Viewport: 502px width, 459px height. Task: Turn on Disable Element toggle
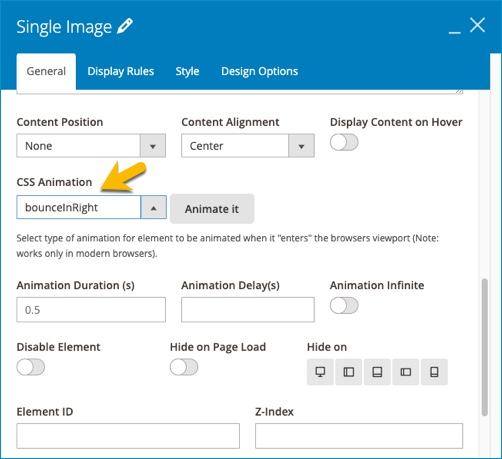(31, 367)
